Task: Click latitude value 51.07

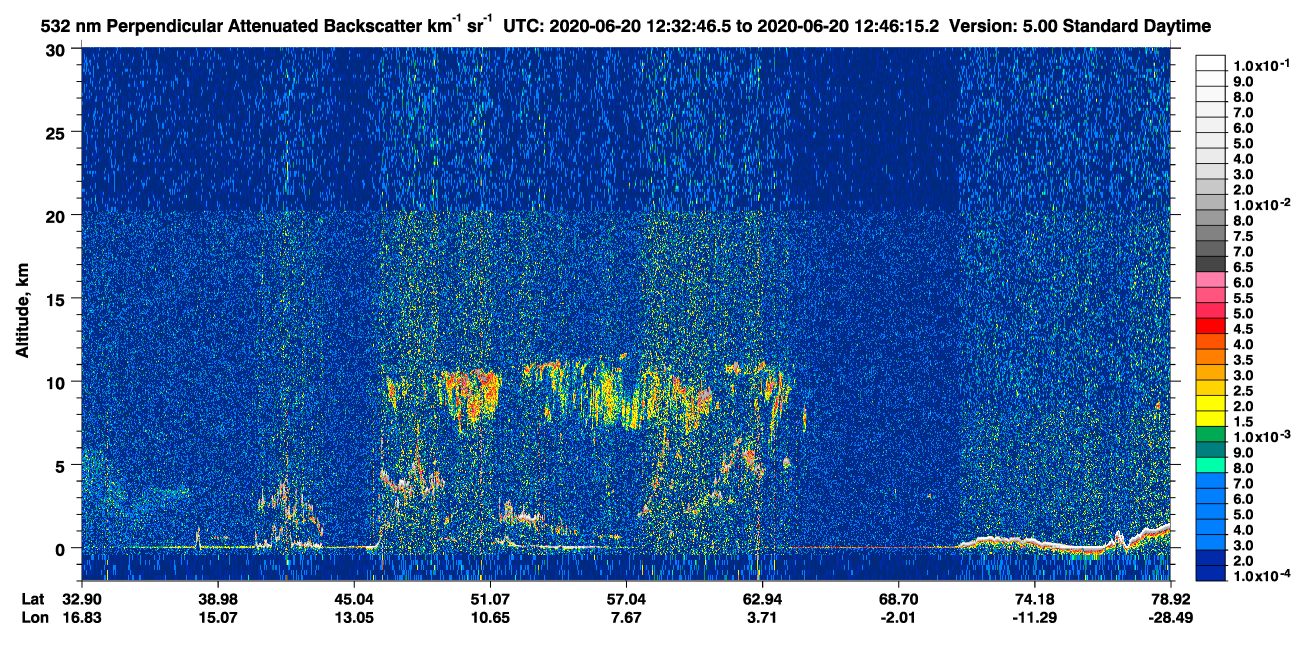Action: [490, 599]
